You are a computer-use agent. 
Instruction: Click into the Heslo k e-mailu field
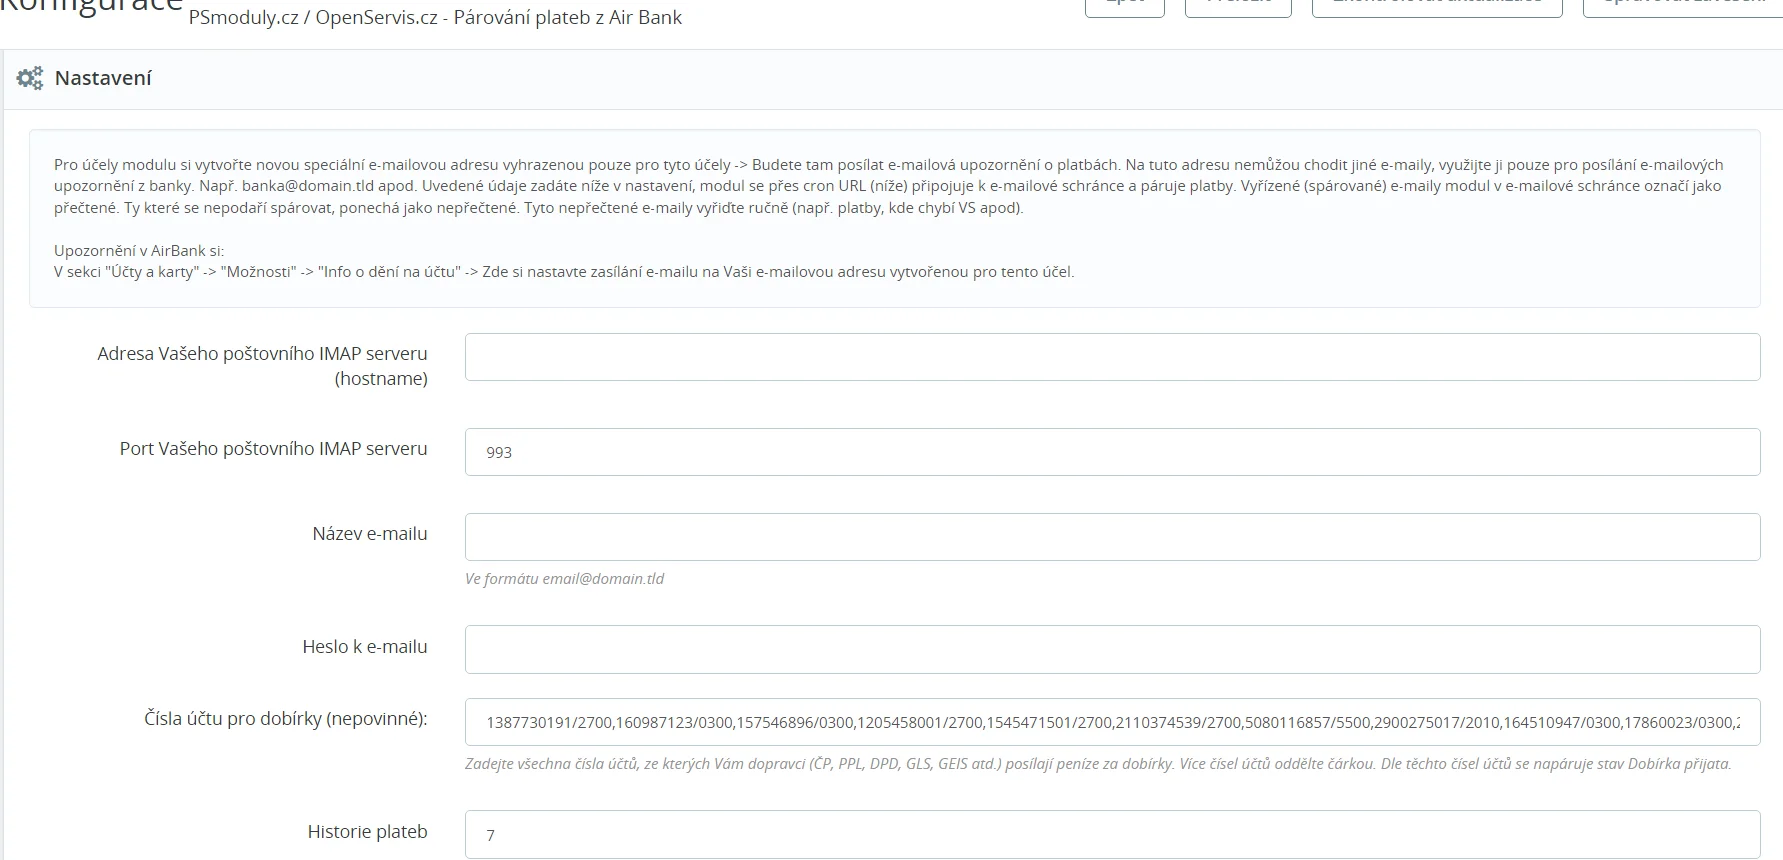pos(1111,649)
